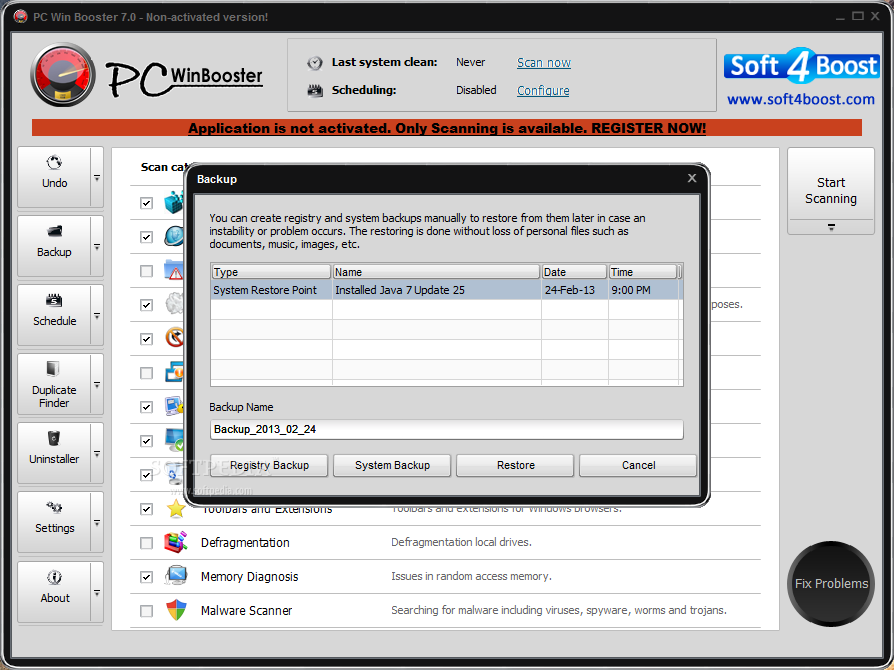
Task: Click the Undo sidebar icon
Action: tap(54, 163)
